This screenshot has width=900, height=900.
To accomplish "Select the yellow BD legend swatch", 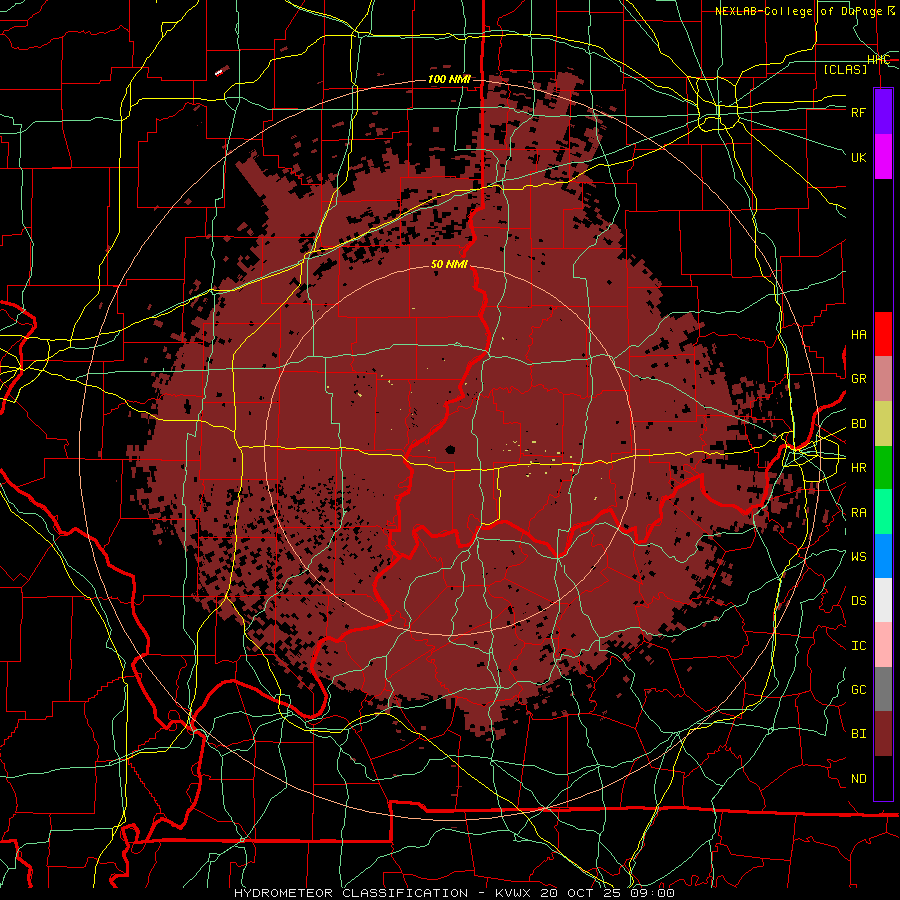I will pos(883,424).
